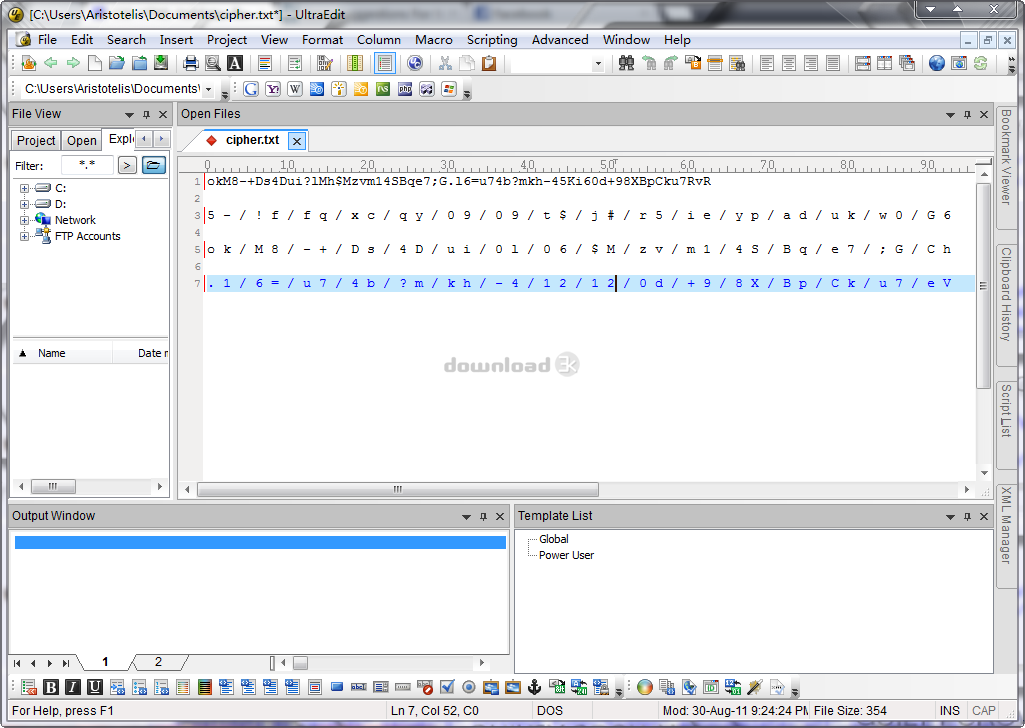Click the Cascade Windows icon

pyautogui.click(x=907, y=63)
